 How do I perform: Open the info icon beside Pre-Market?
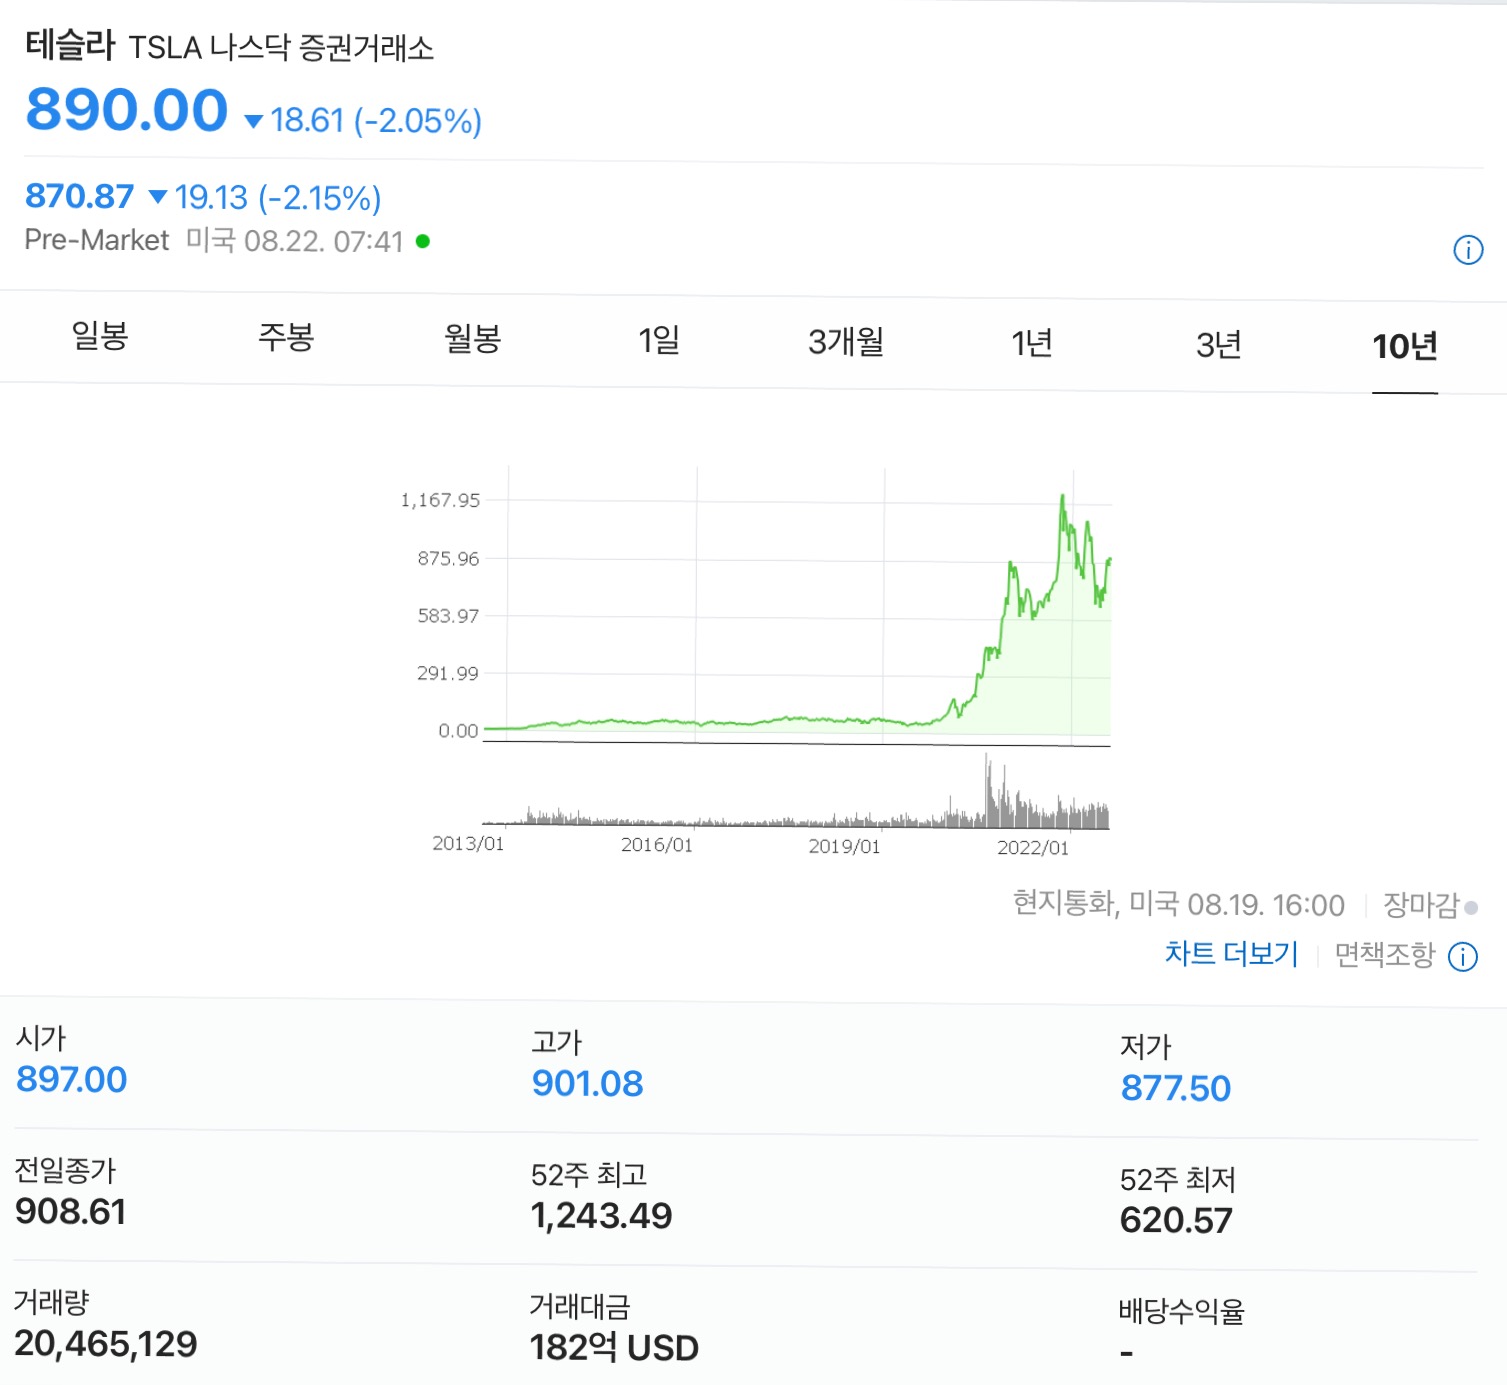pos(1467,250)
